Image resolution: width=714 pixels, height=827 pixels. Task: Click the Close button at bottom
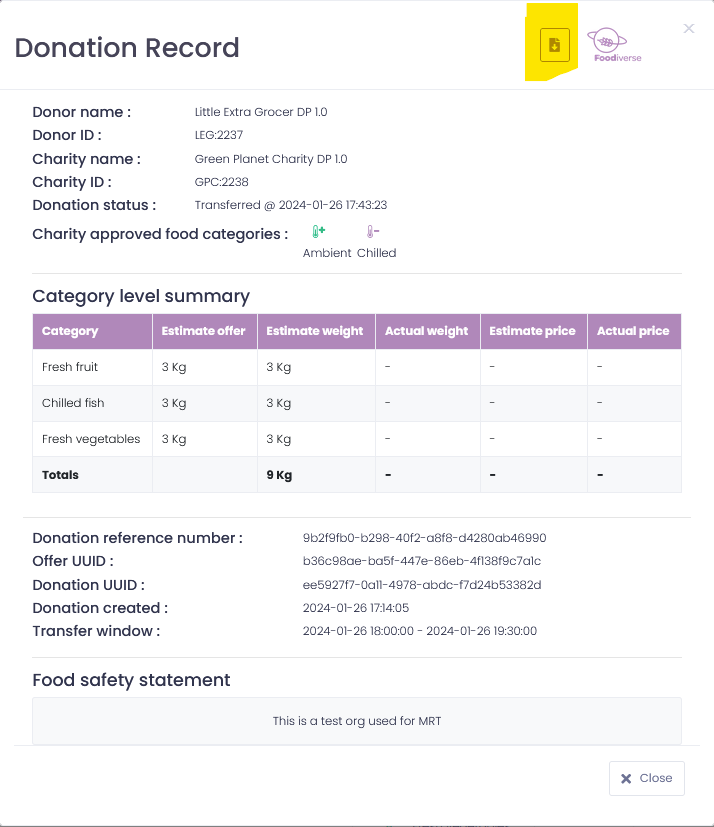(x=647, y=778)
